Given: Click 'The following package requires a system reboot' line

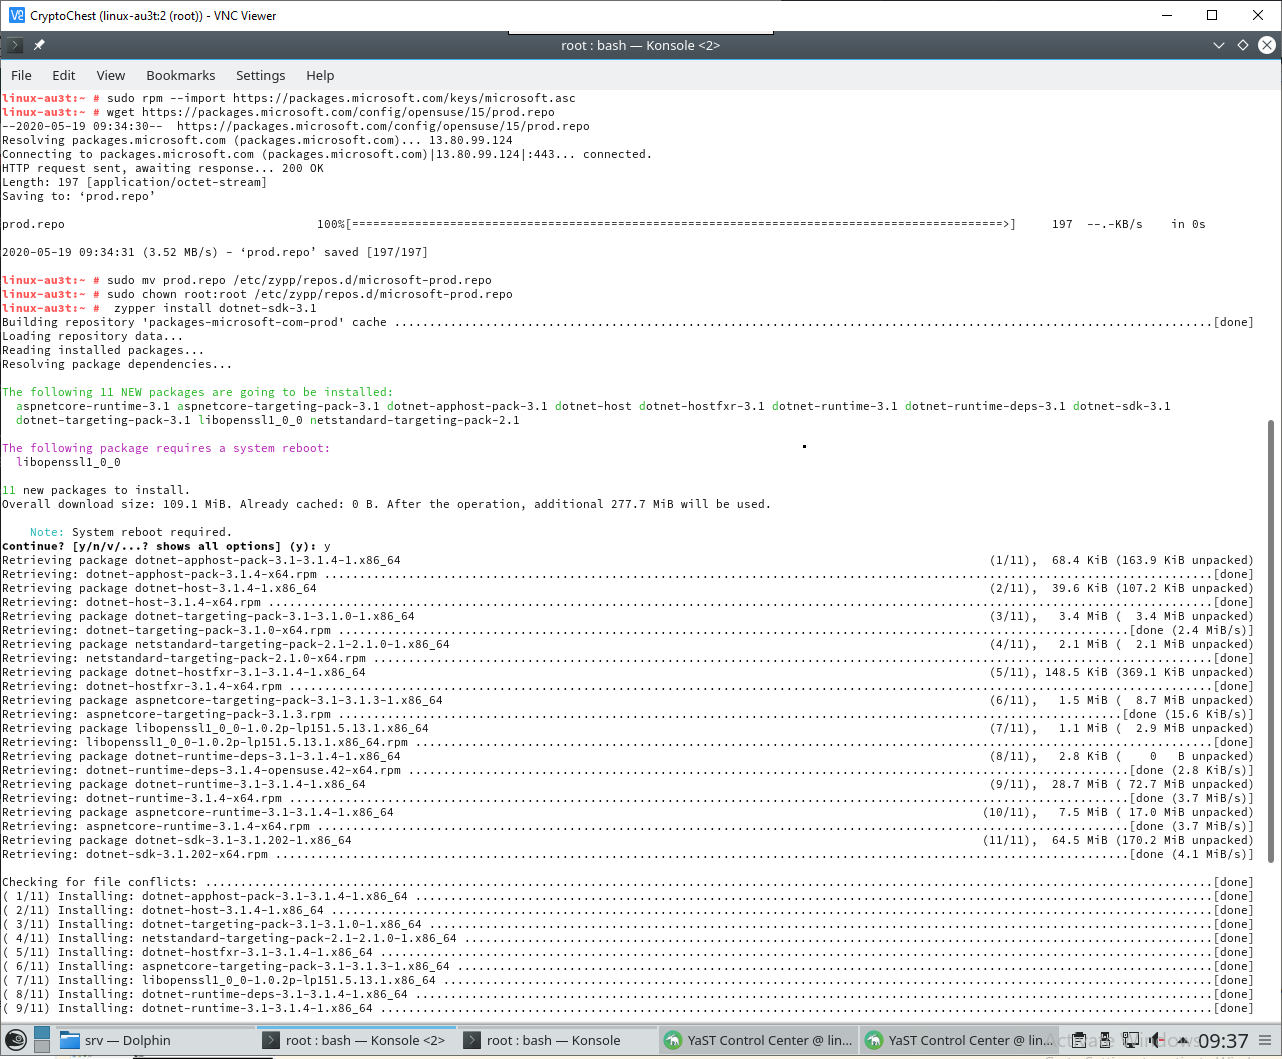Looking at the screenshot, I should tap(166, 448).
